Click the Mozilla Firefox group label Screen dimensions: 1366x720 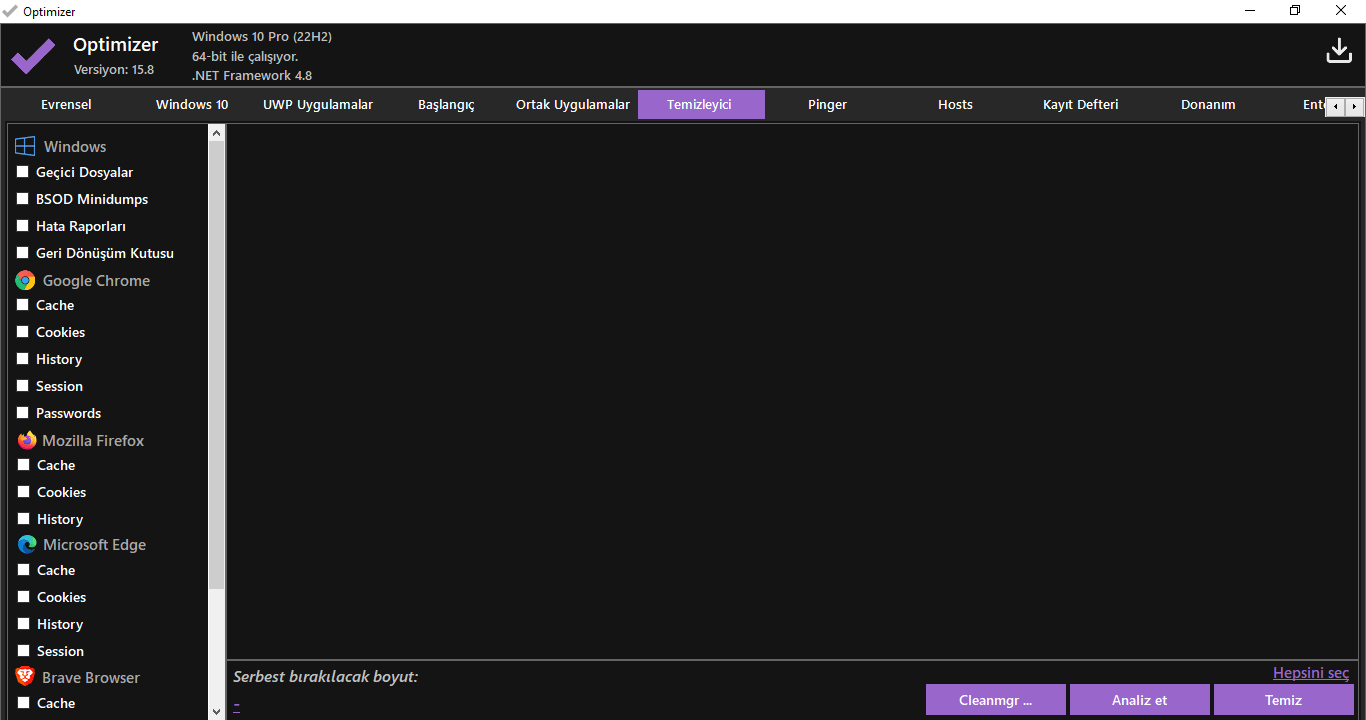coord(93,441)
